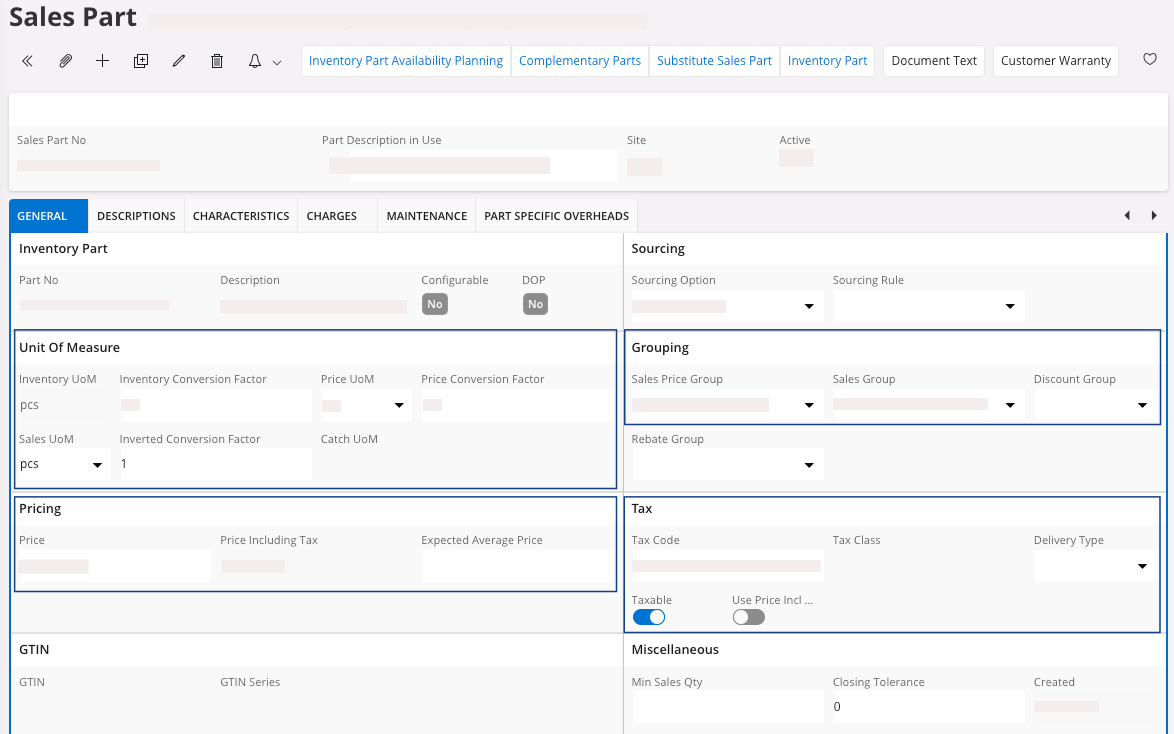Mark as favorite using the heart icon
Viewport: 1174px width, 734px height.
pyautogui.click(x=1150, y=60)
